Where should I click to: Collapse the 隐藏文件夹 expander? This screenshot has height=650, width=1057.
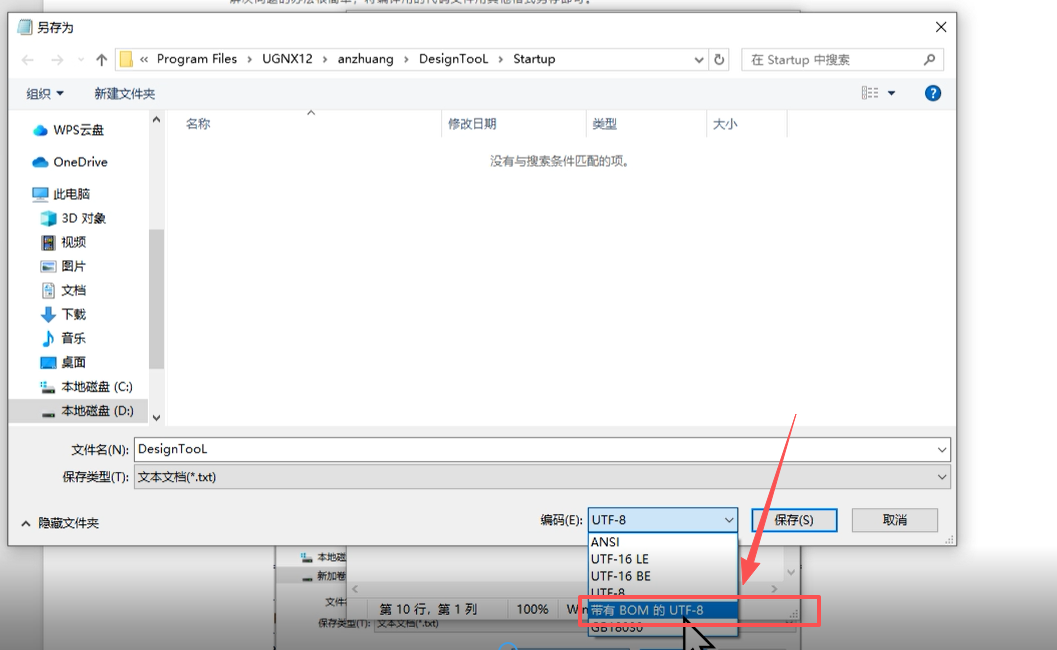[67, 520]
